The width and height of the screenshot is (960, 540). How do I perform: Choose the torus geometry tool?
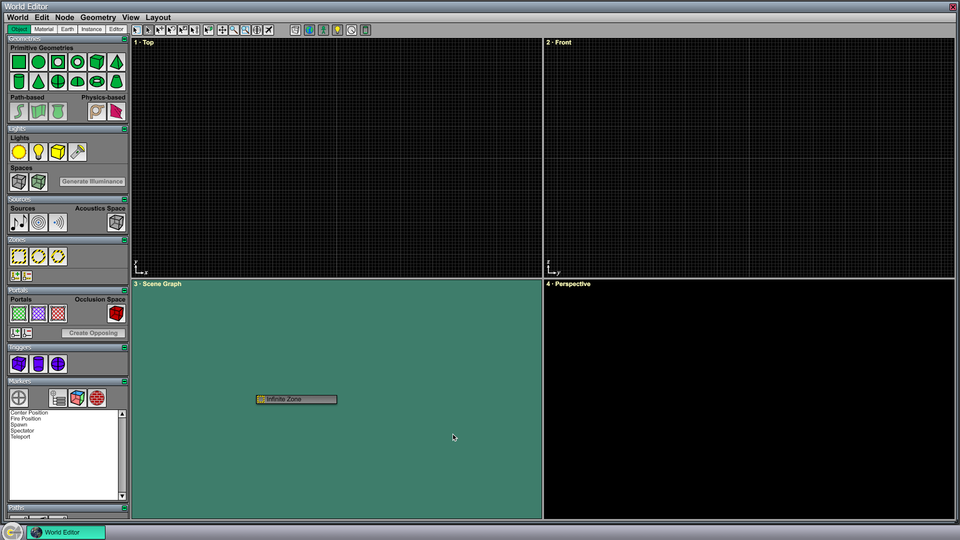click(x=97, y=81)
